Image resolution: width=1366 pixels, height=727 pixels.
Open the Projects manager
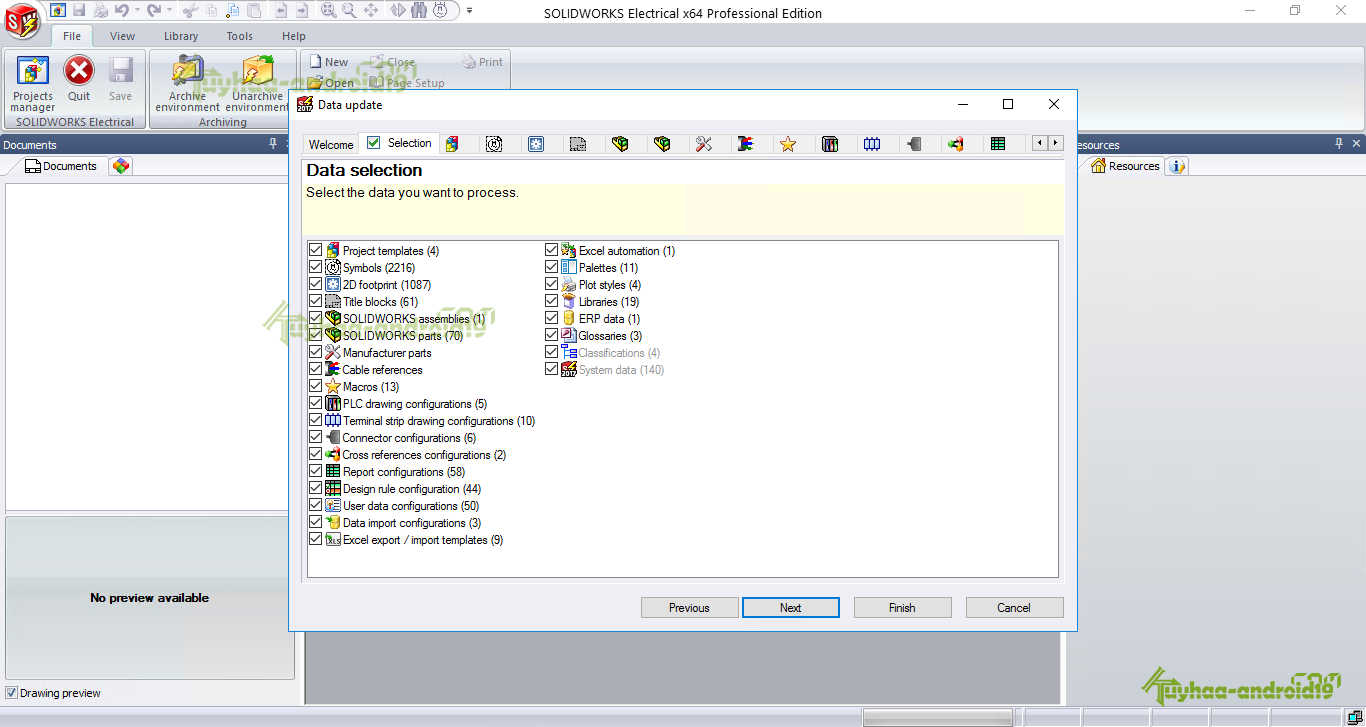pyautogui.click(x=33, y=84)
